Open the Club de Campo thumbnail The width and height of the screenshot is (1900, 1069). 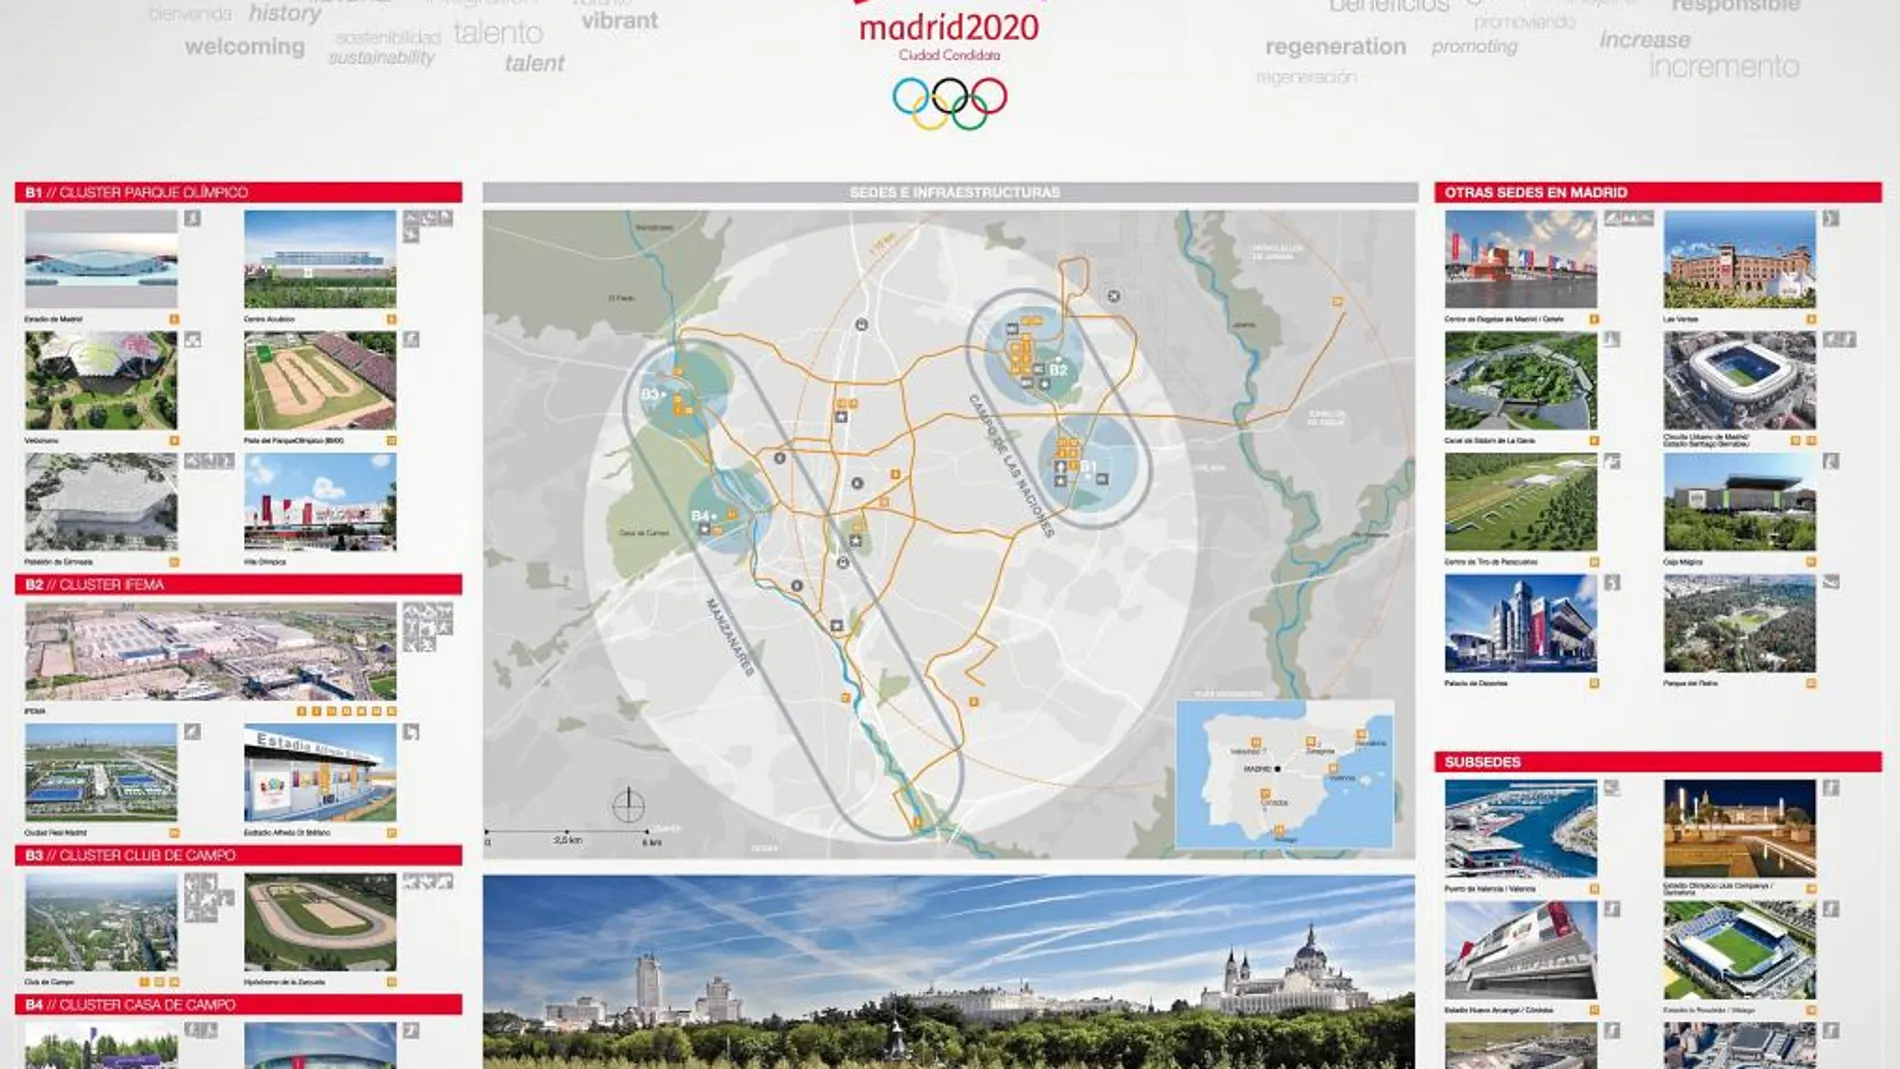[101, 922]
